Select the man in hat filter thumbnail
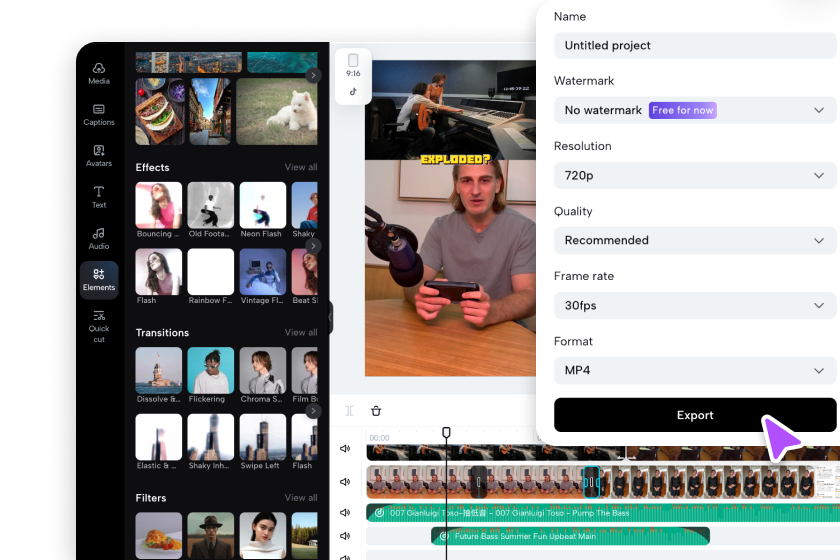840x560 pixels. (x=211, y=535)
